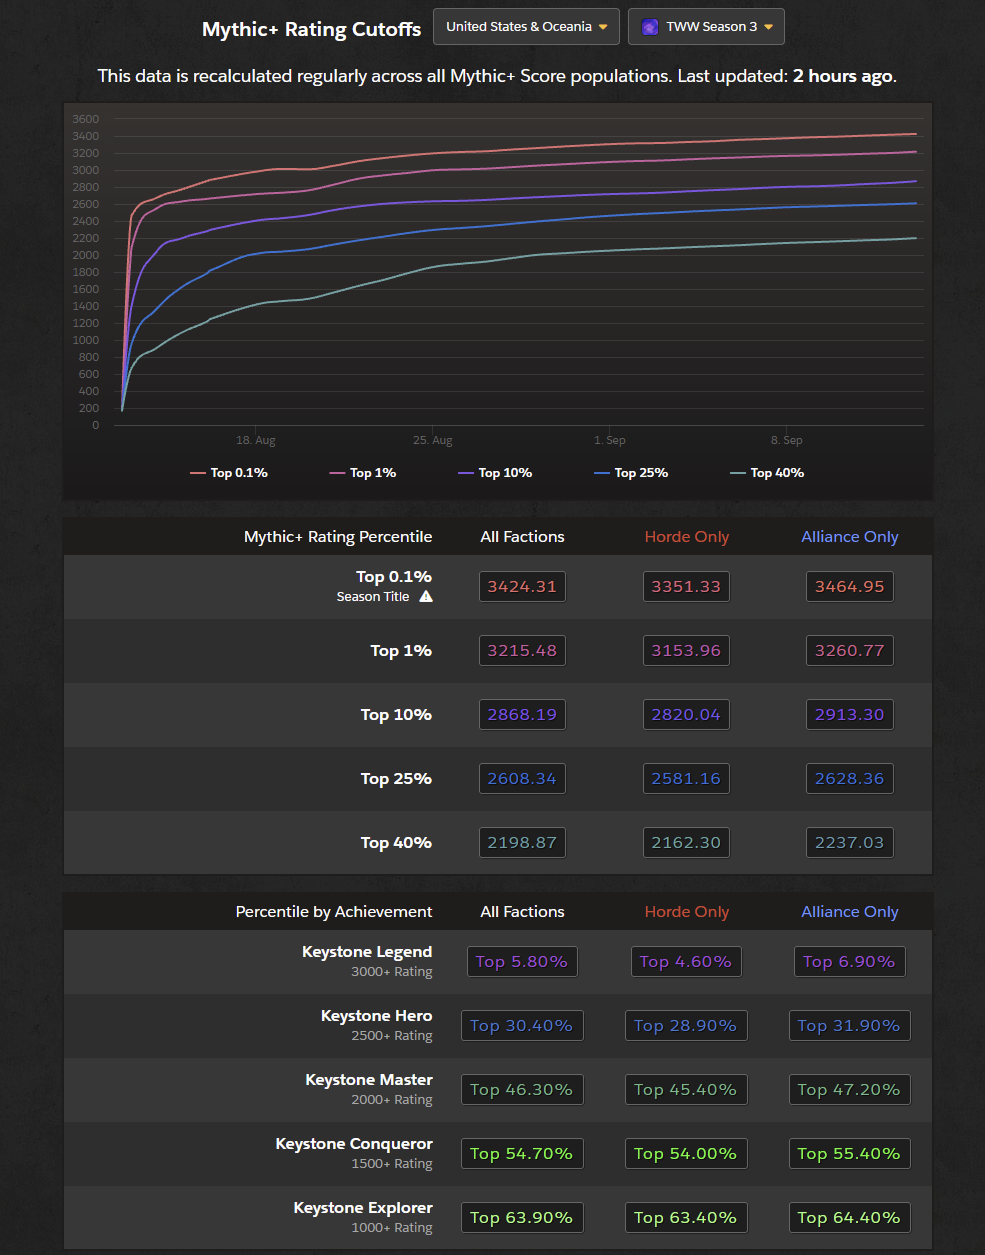Select Top 1% All Factions value 3215.48
Screen dimensions: 985x1255
[522, 651]
